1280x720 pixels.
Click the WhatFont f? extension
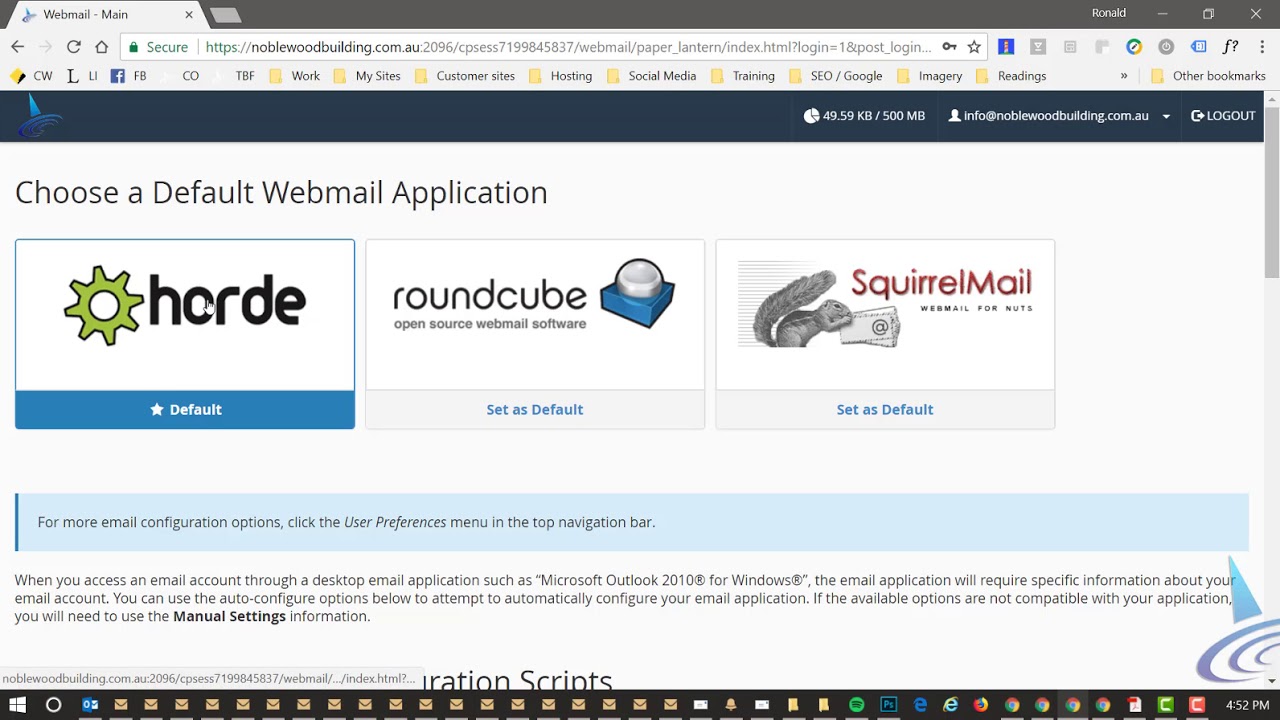1231,47
